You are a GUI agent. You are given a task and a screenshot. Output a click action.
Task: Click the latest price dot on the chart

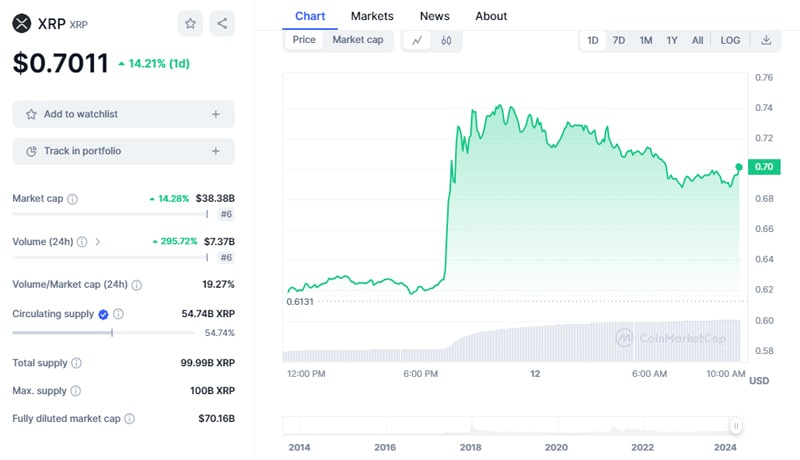[x=739, y=167]
